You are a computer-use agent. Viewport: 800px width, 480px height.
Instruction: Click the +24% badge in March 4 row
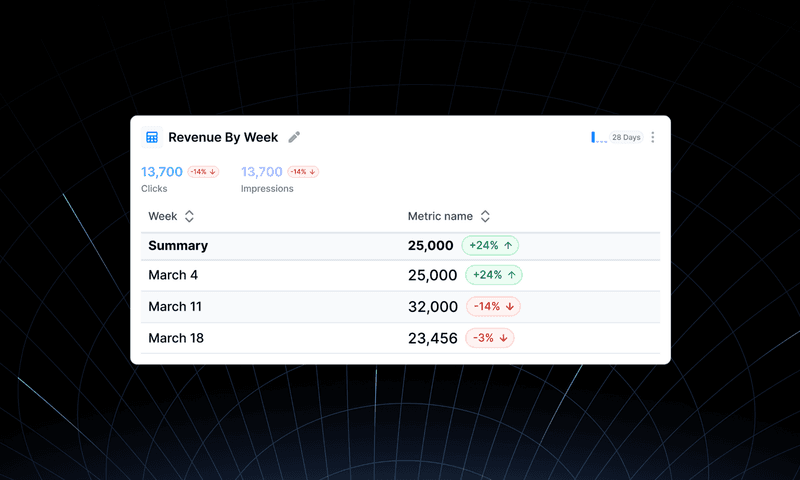pyautogui.click(x=494, y=275)
